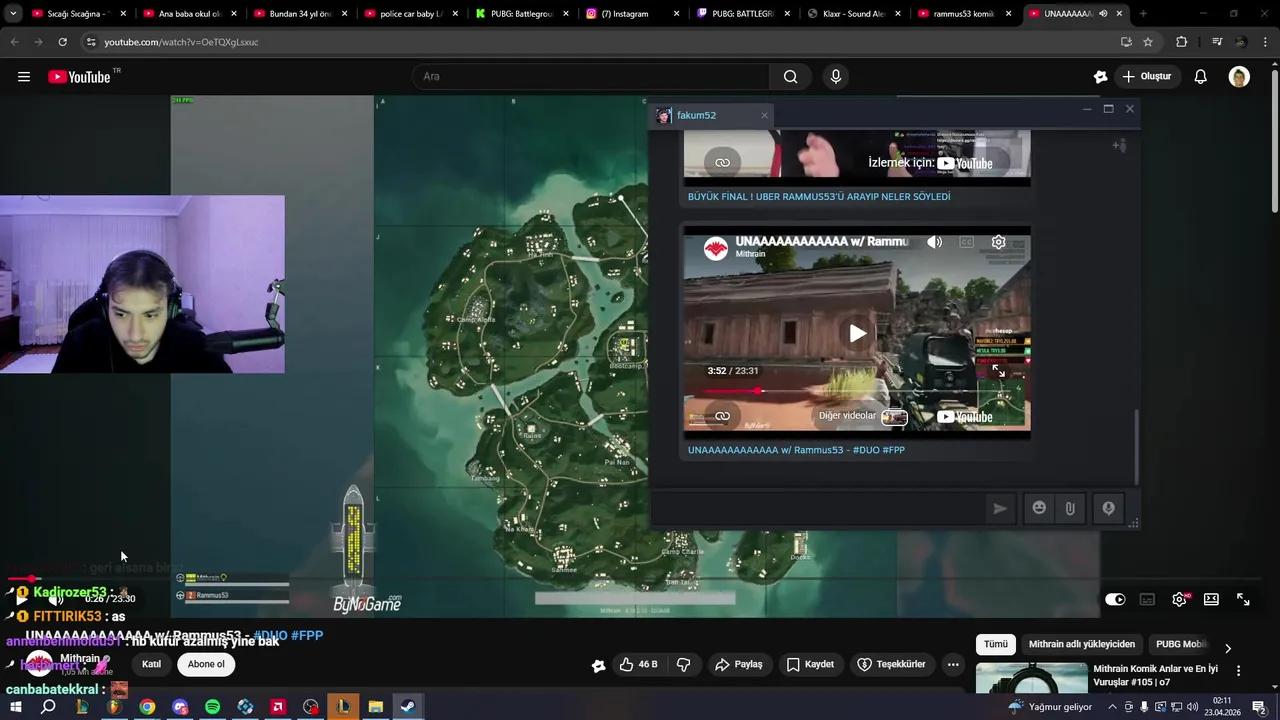Focus the YouTube Ara search field
Image resolution: width=1280 pixels, height=720 pixels.
(x=590, y=76)
